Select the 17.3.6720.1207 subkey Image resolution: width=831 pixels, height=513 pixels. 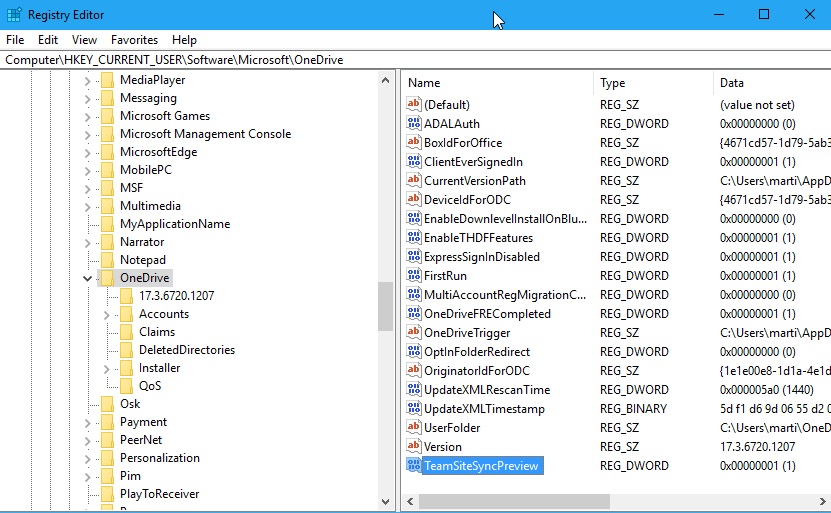tap(176, 296)
